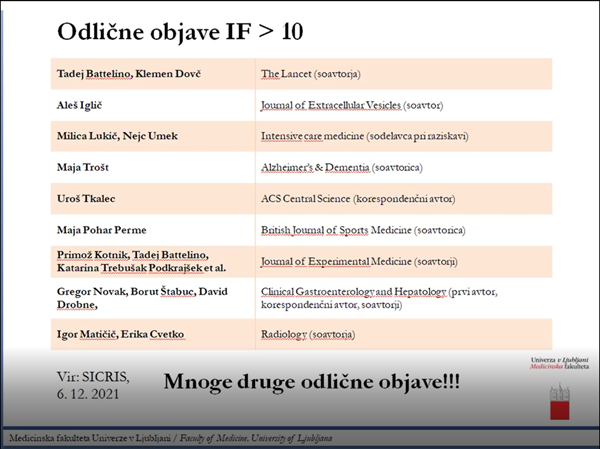Select the Aleš Iglič author cell

click(x=84, y=104)
